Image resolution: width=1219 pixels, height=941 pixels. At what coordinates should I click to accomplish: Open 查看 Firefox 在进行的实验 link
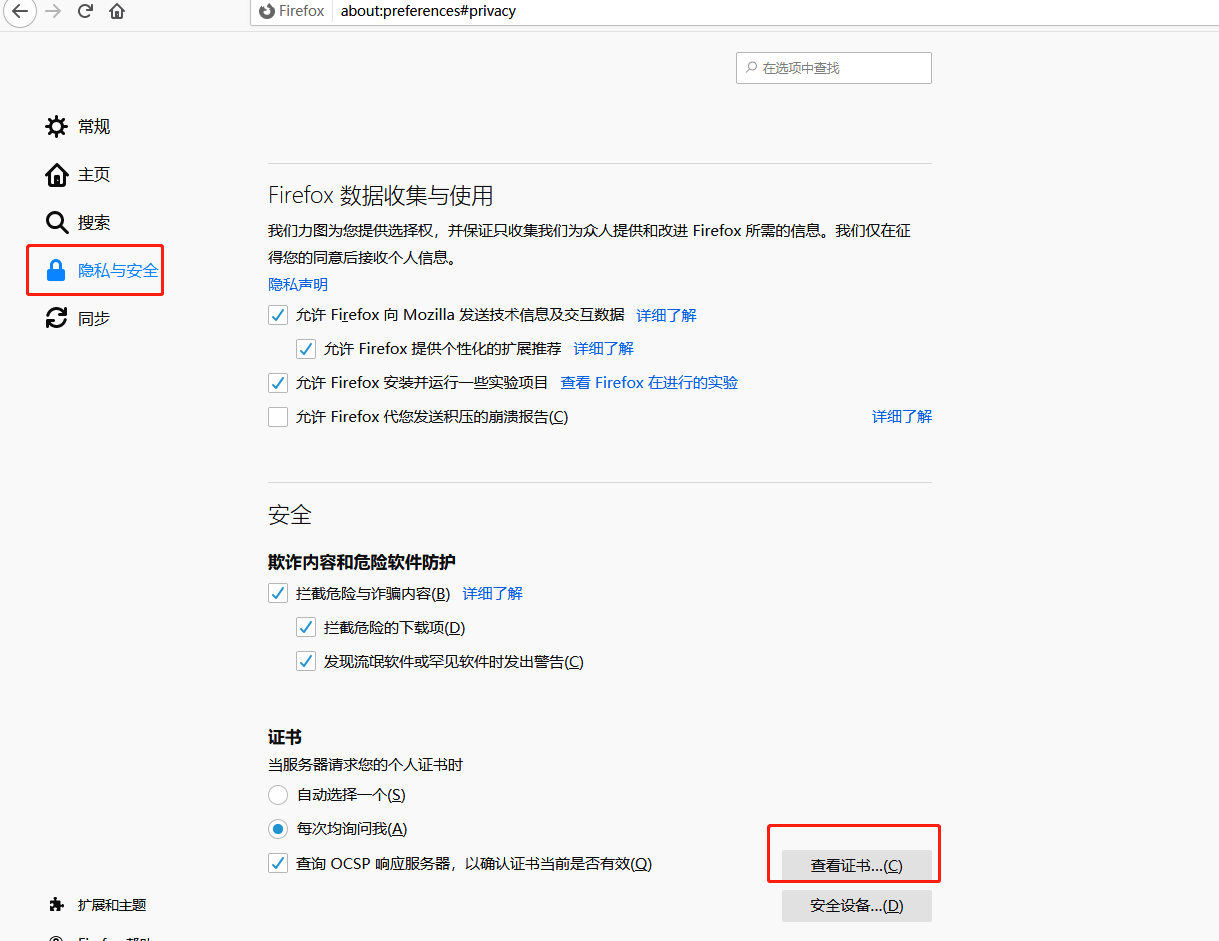point(649,383)
